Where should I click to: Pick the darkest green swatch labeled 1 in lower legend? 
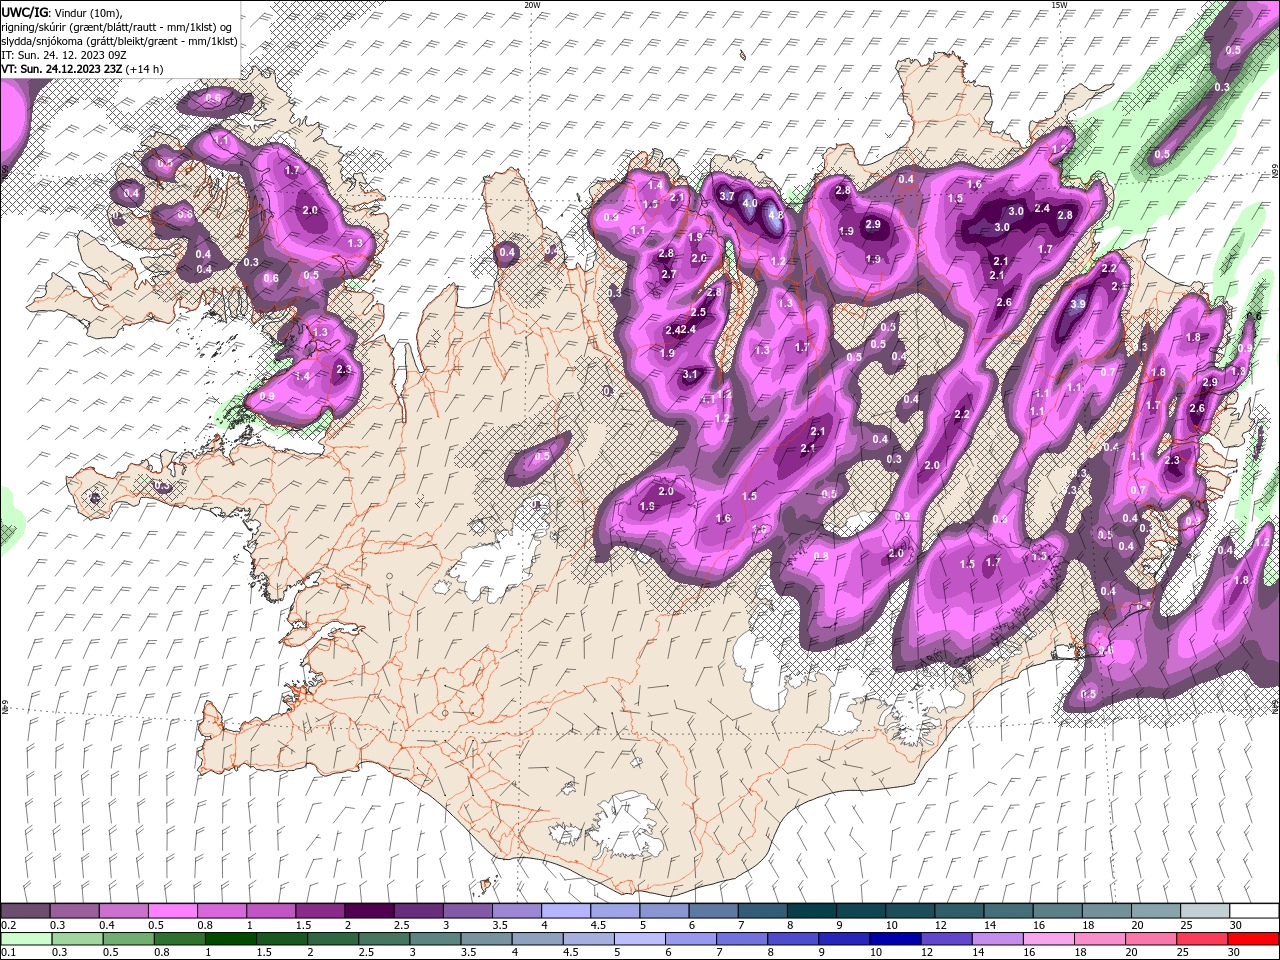pos(230,939)
